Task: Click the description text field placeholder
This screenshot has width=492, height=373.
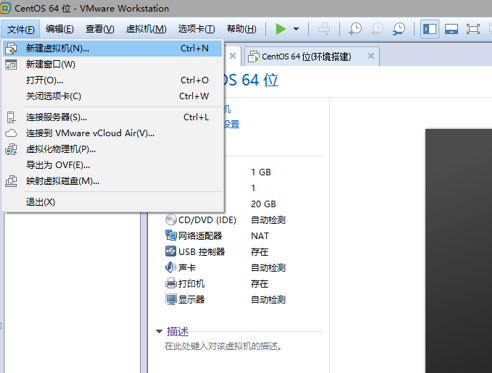Action: pyautogui.click(x=223, y=347)
